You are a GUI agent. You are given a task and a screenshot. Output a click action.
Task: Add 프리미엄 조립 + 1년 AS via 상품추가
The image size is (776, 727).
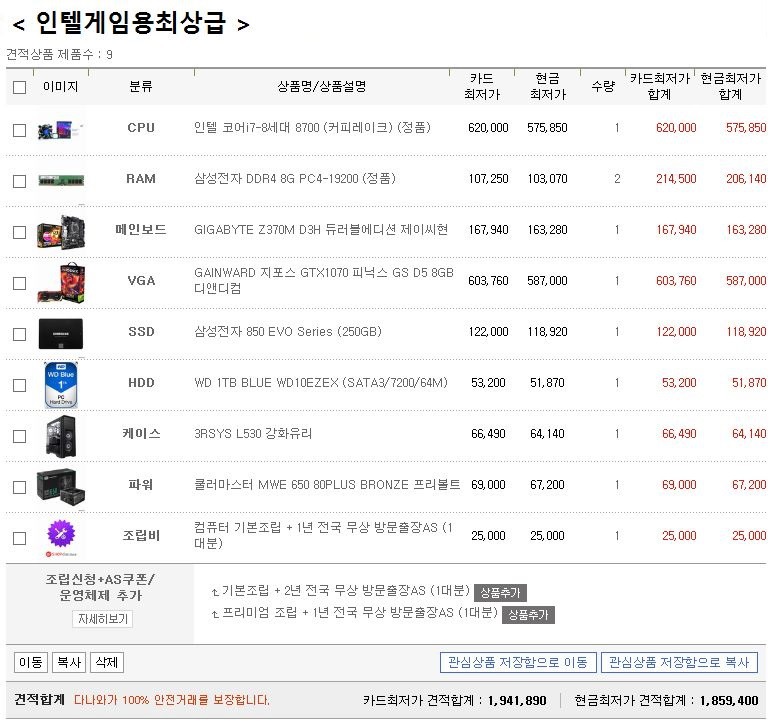[528, 615]
